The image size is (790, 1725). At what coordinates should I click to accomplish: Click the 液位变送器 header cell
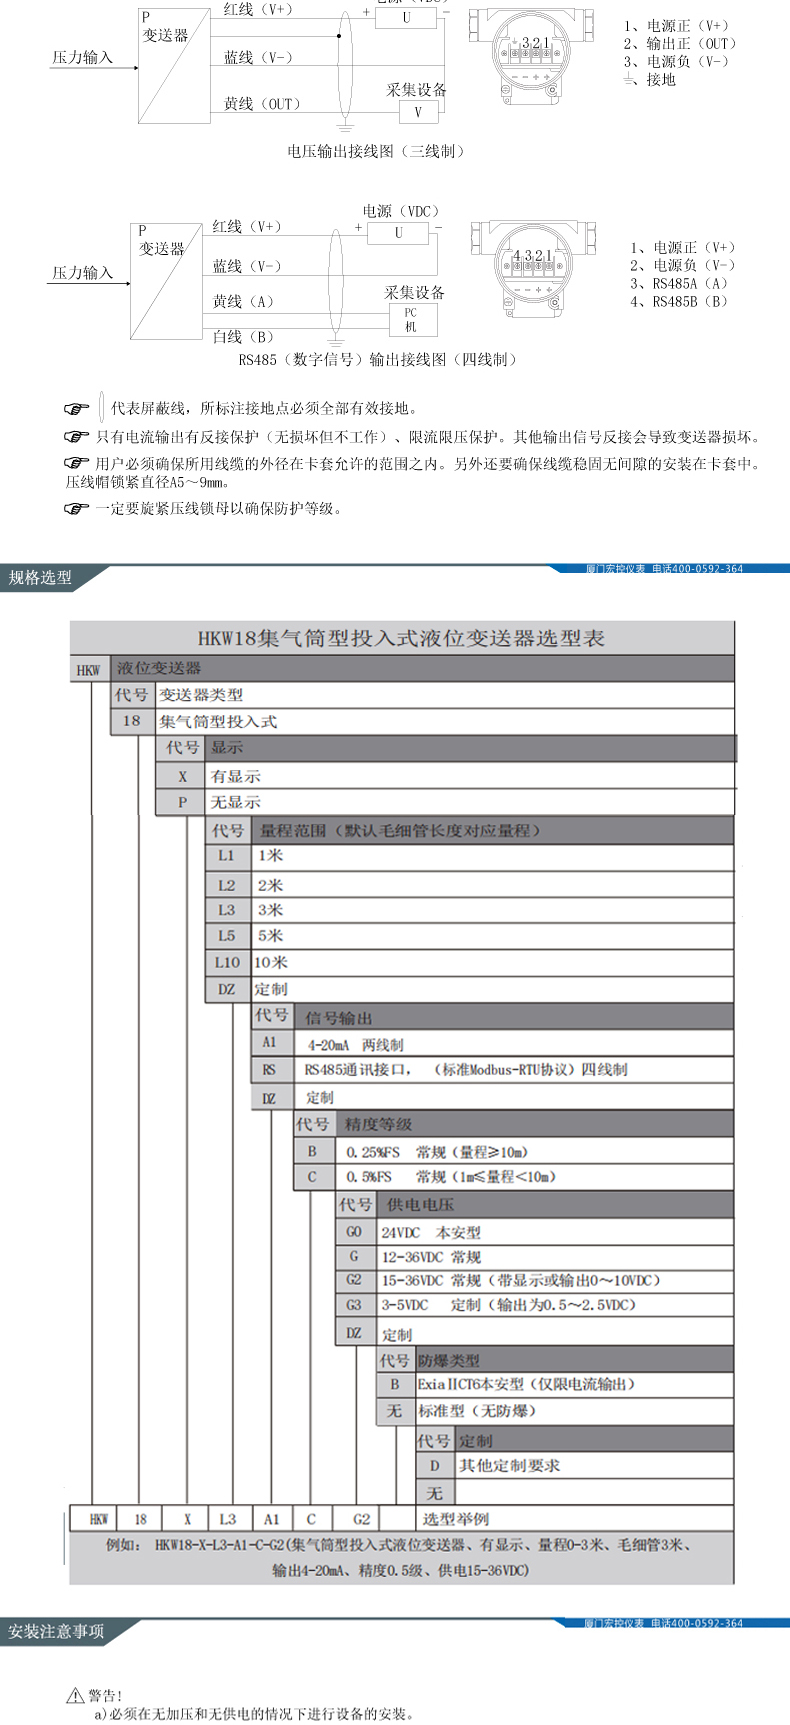click(422, 668)
